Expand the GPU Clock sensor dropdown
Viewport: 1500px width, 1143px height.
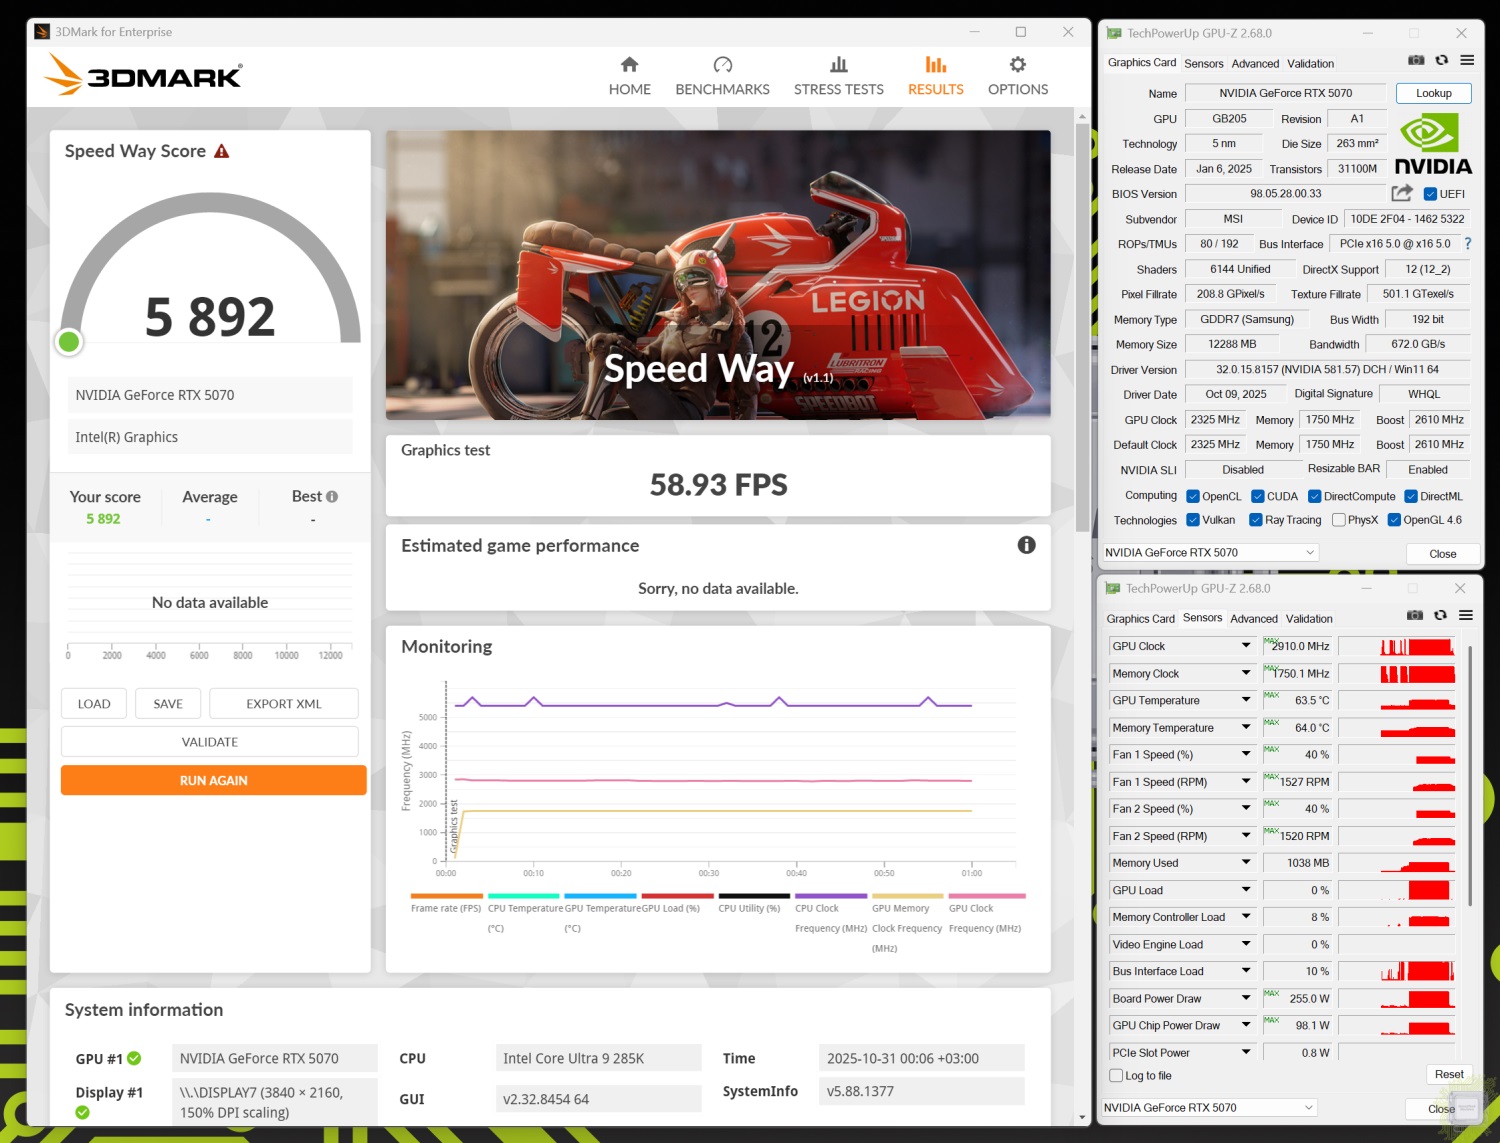[x=1246, y=646]
